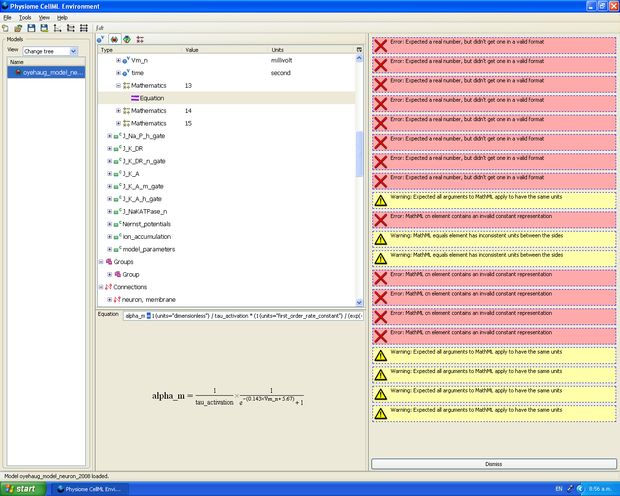The image size is (620, 496).
Task: Switch to the green globe view tab
Action: tap(127, 39)
